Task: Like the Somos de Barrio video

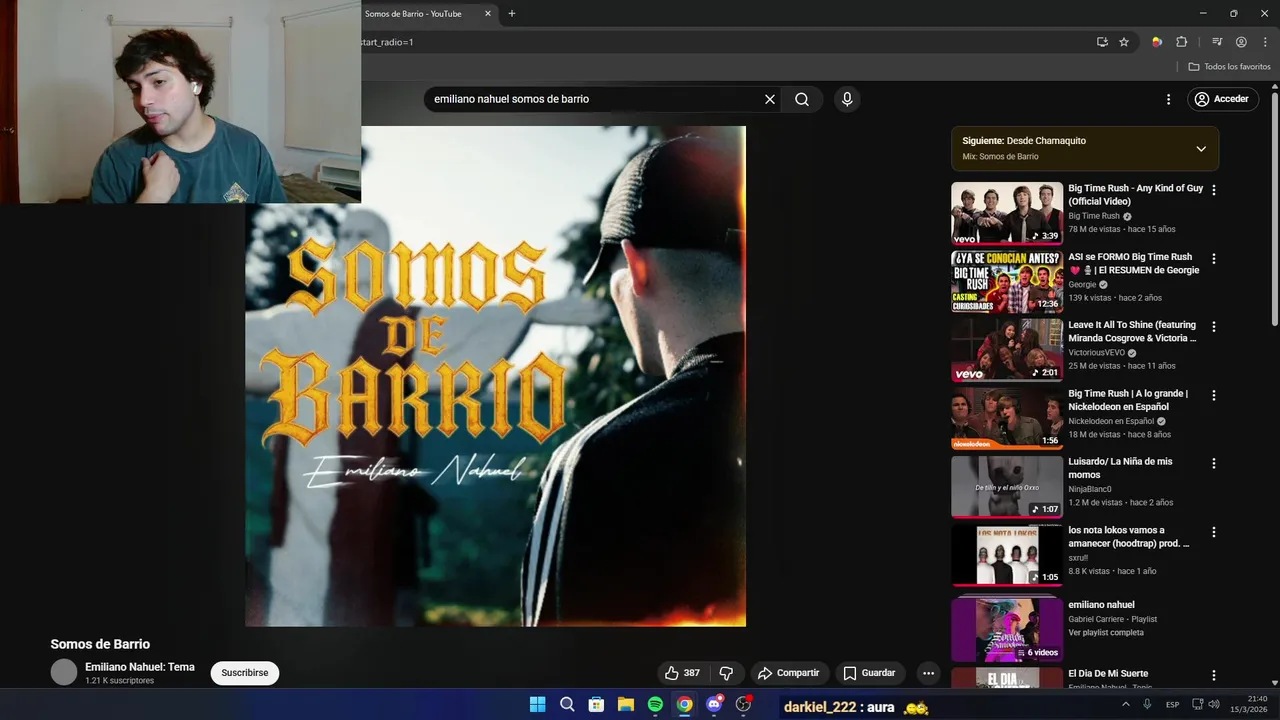Action: click(x=682, y=673)
